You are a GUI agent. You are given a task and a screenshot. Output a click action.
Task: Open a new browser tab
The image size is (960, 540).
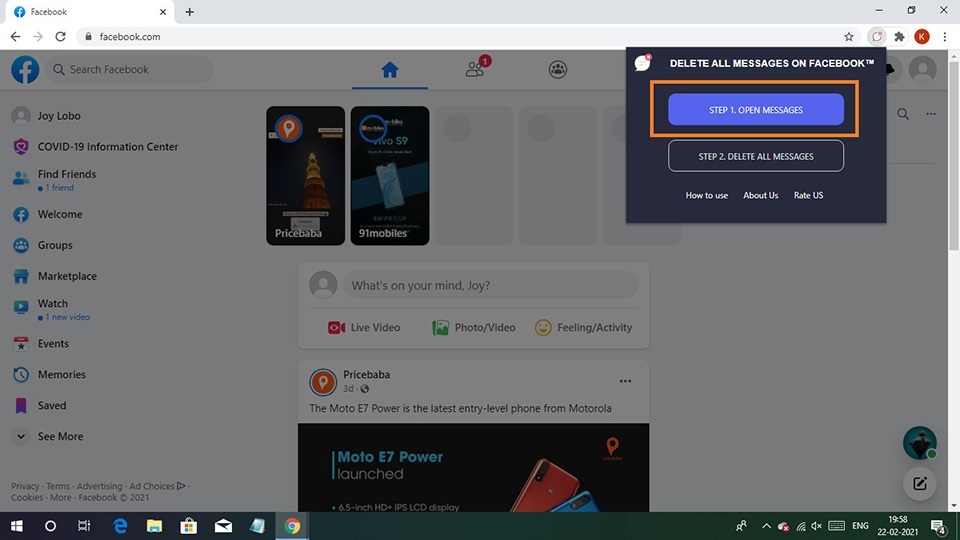tap(189, 12)
